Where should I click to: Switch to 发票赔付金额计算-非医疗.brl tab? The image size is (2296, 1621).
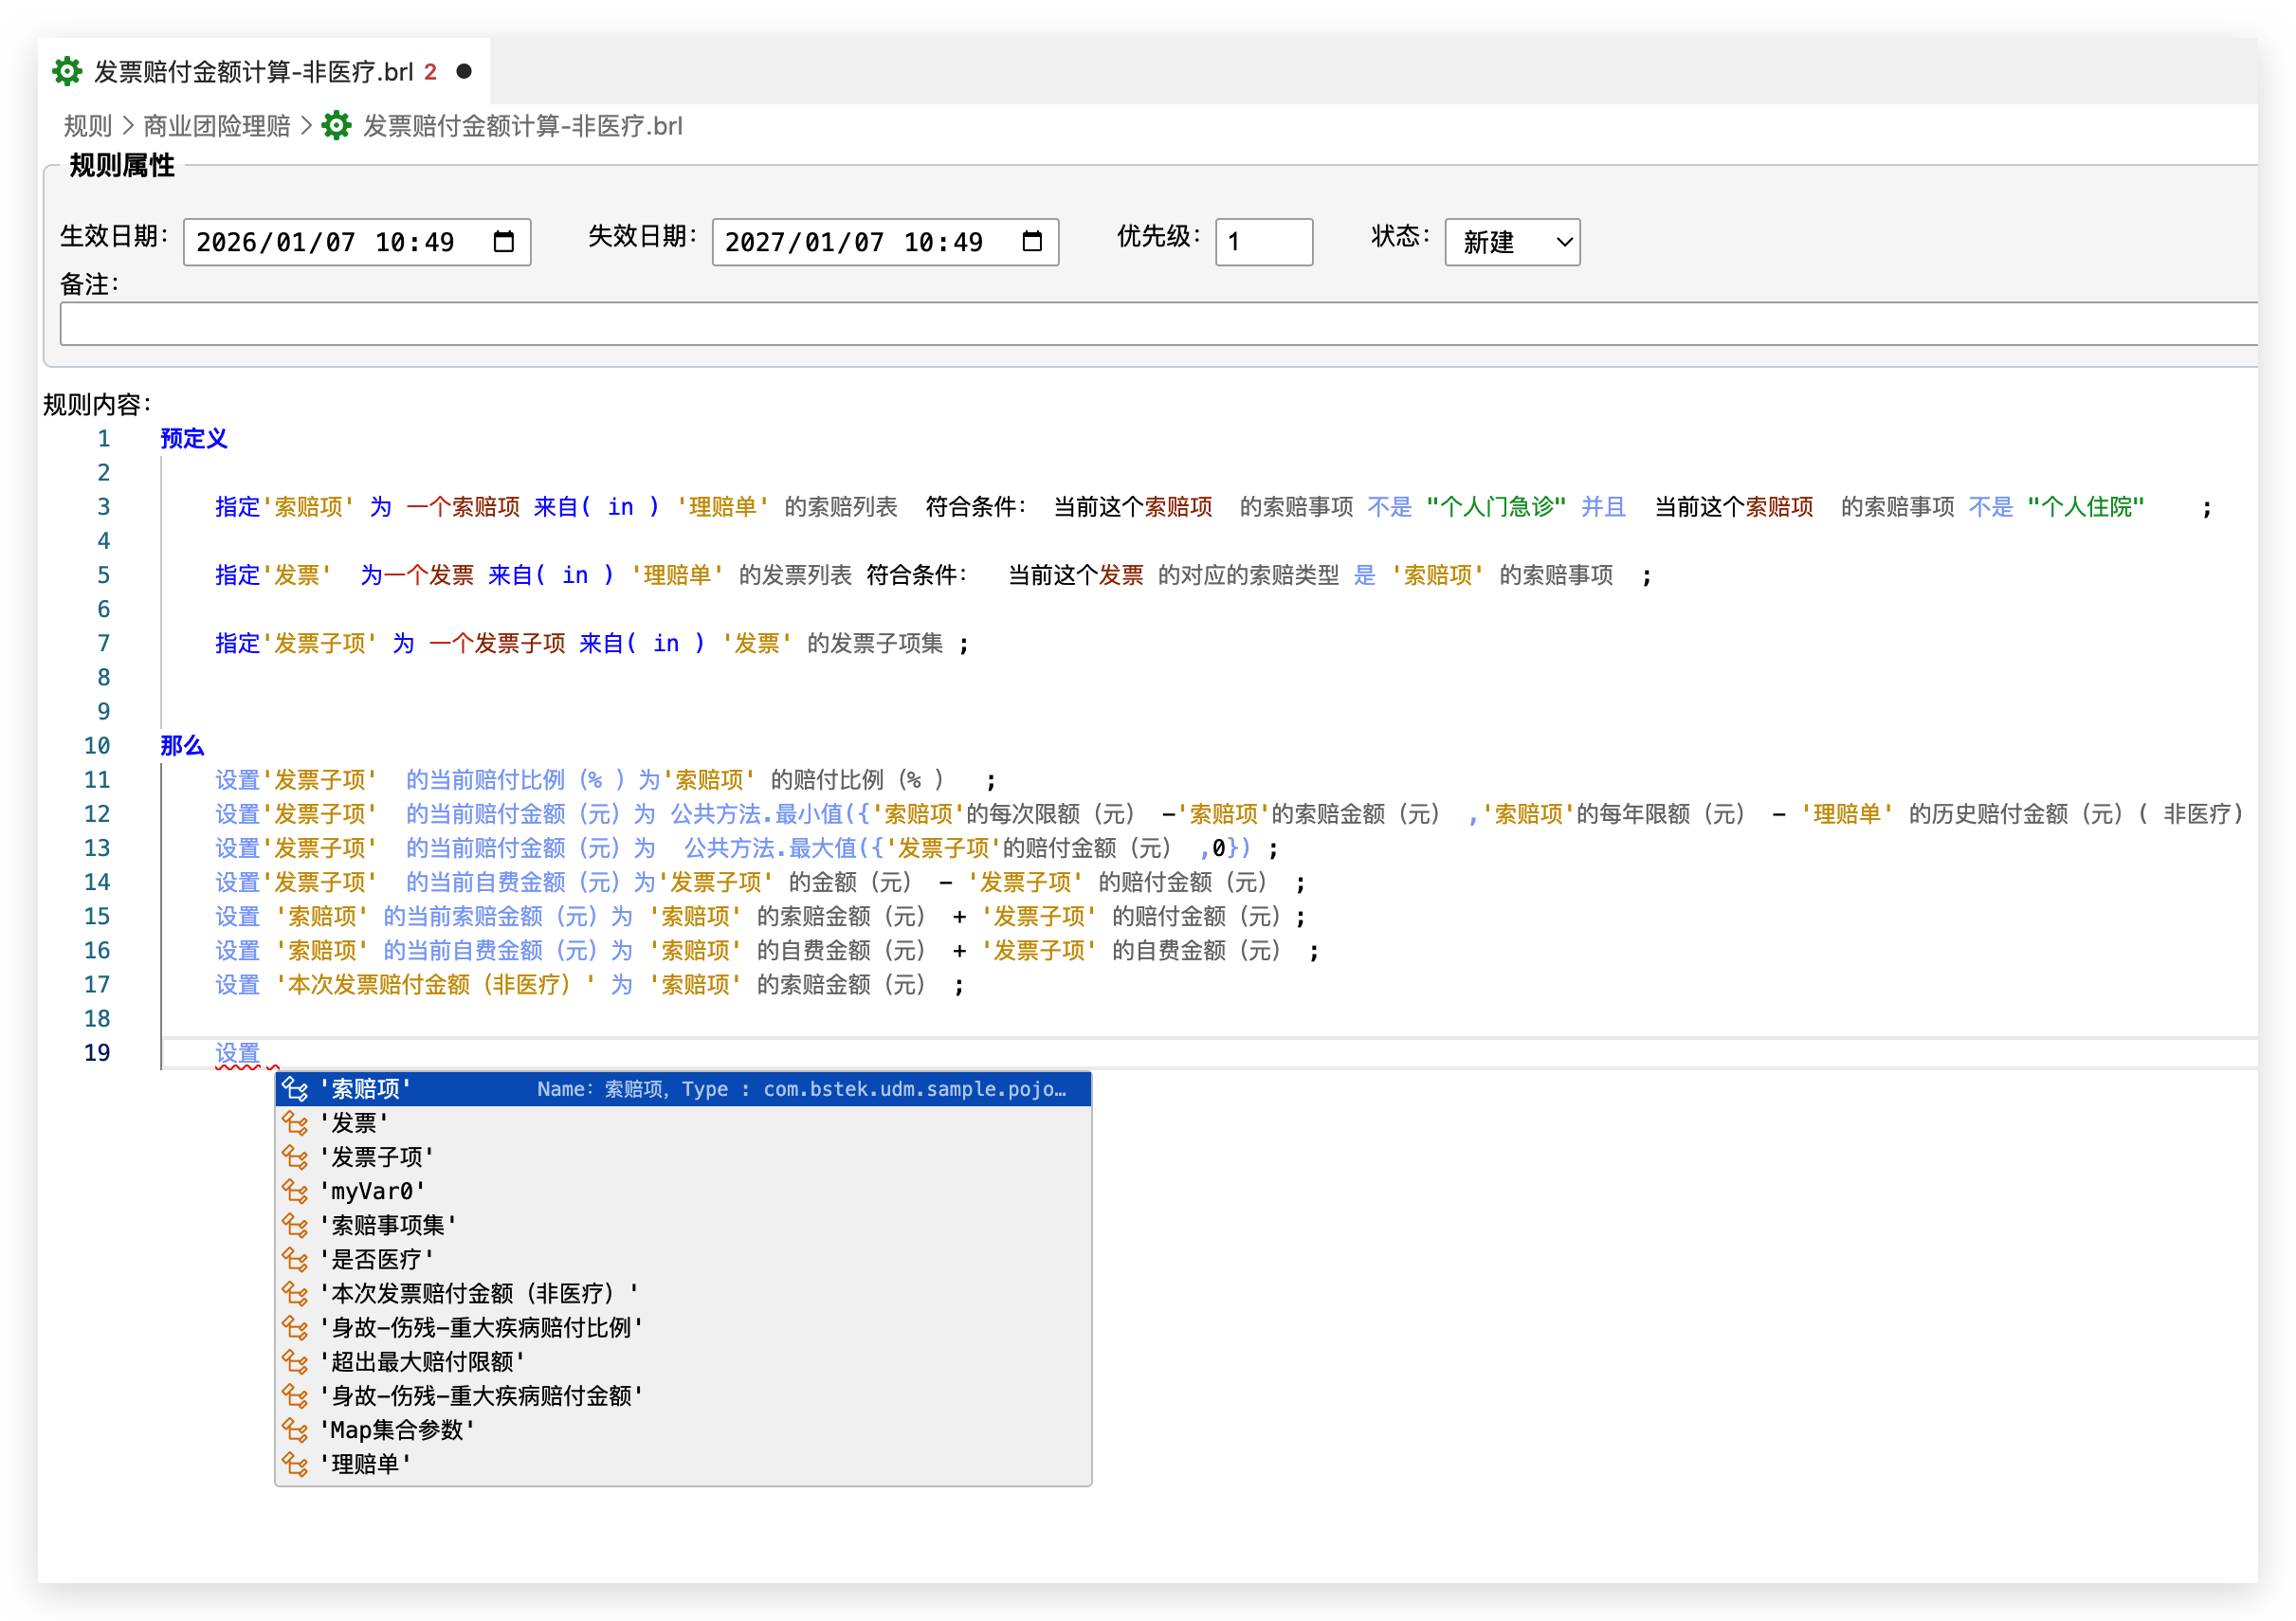253,72
